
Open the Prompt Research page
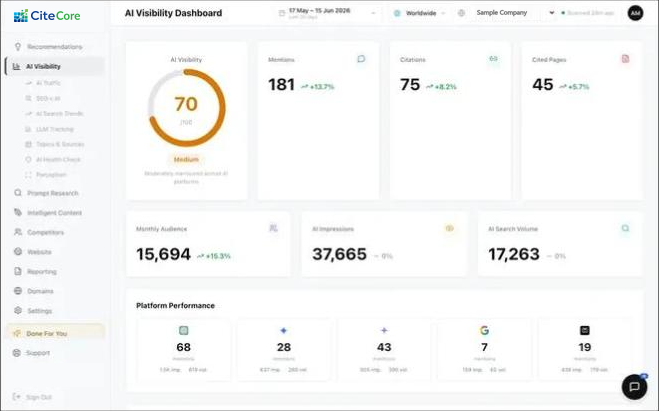click(x=55, y=193)
